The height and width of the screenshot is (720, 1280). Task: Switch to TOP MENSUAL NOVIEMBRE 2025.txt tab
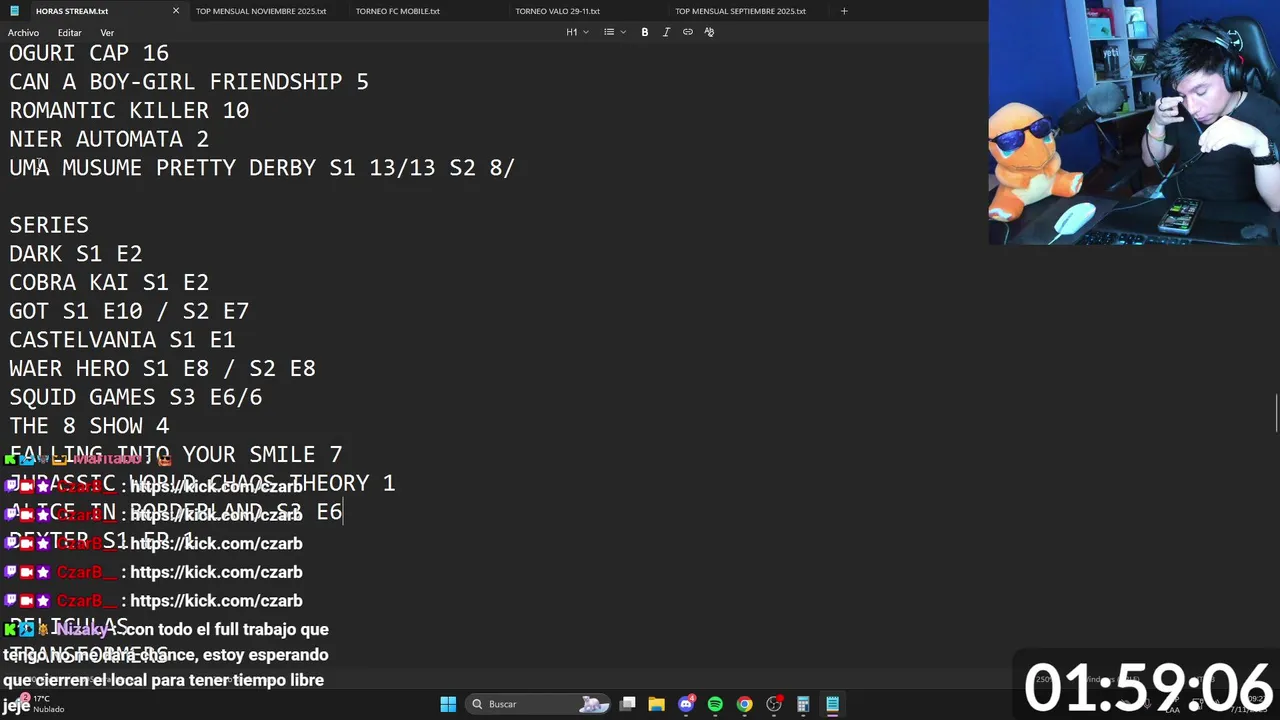click(261, 11)
